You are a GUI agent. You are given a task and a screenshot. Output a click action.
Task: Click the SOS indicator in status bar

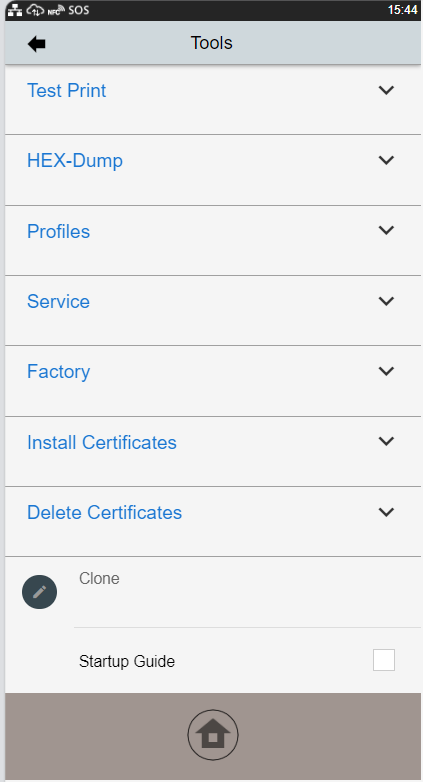[79, 10]
